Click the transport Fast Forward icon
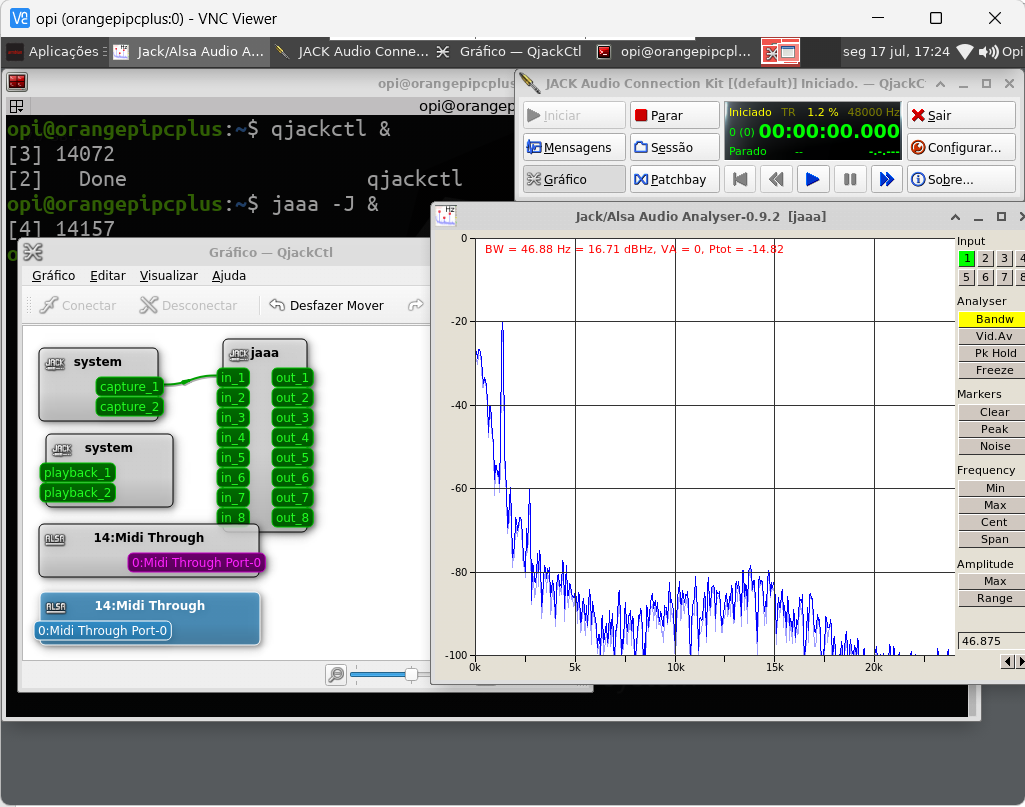The image size is (1025, 807). pos(885,179)
